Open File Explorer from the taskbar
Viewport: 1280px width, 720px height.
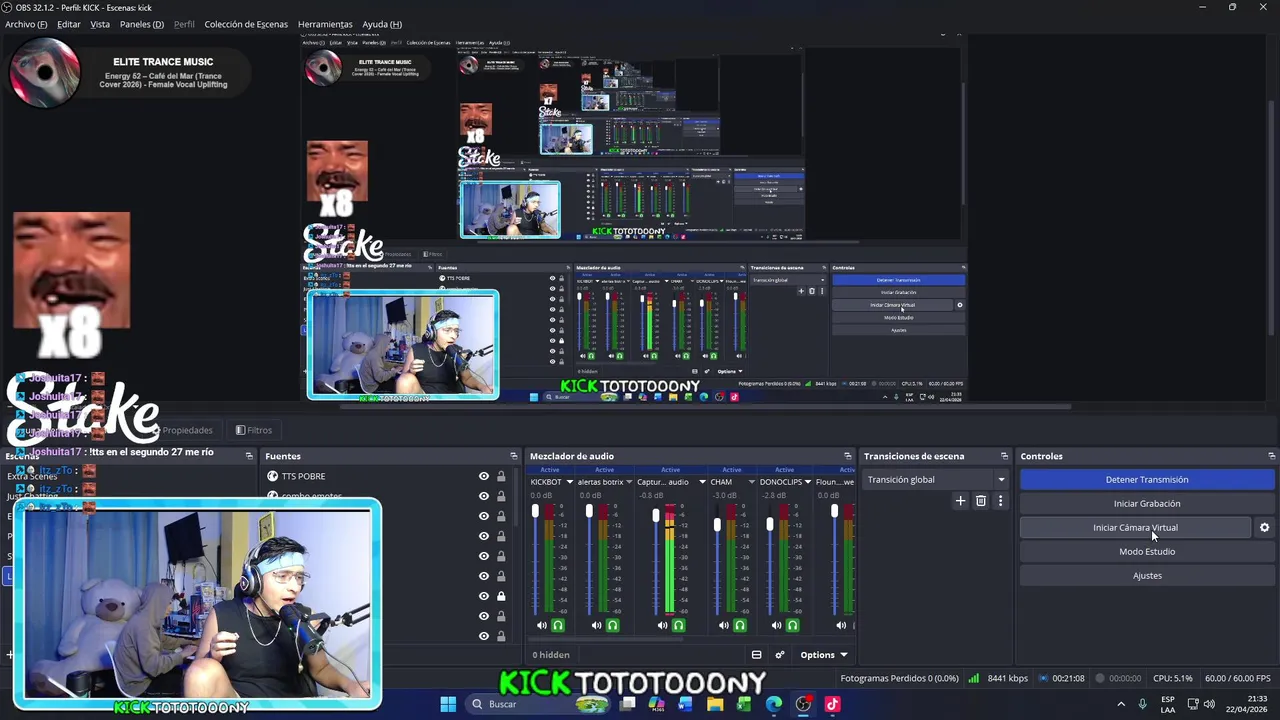pos(715,704)
